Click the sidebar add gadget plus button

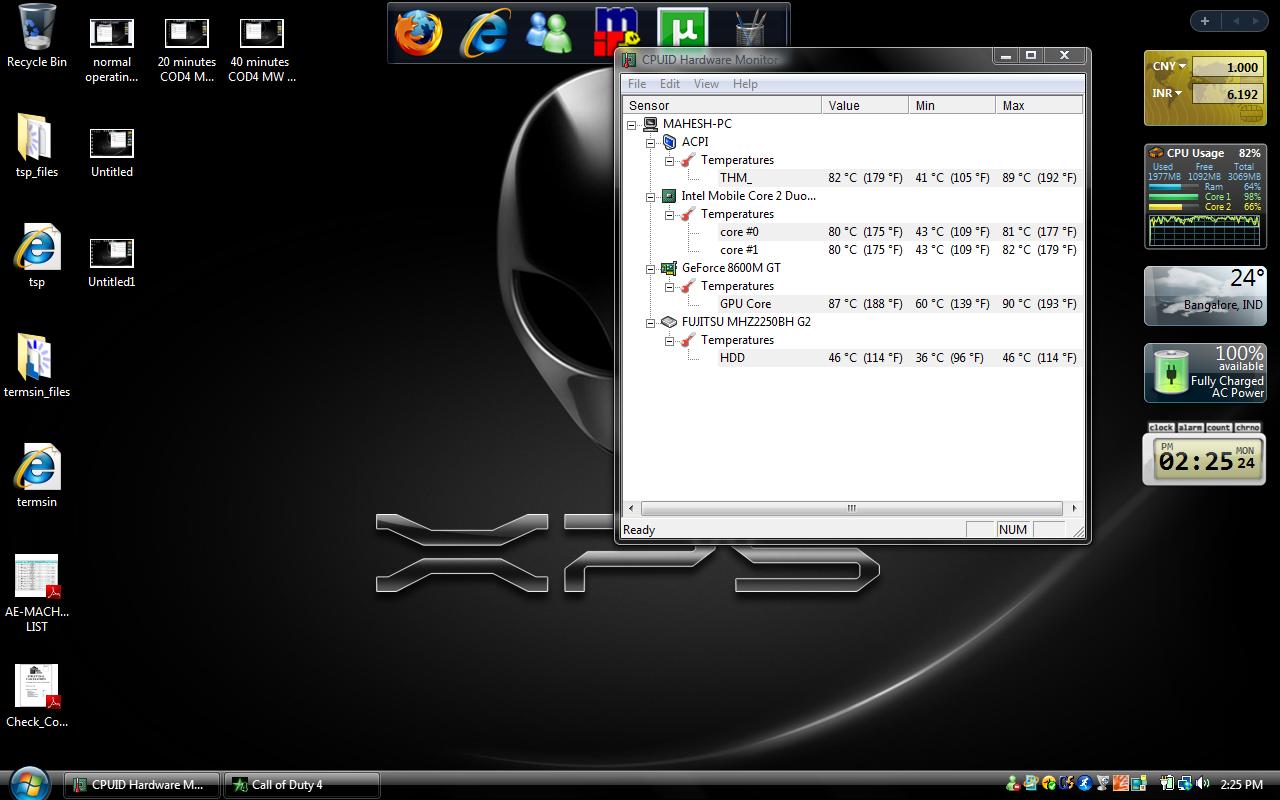point(1205,21)
